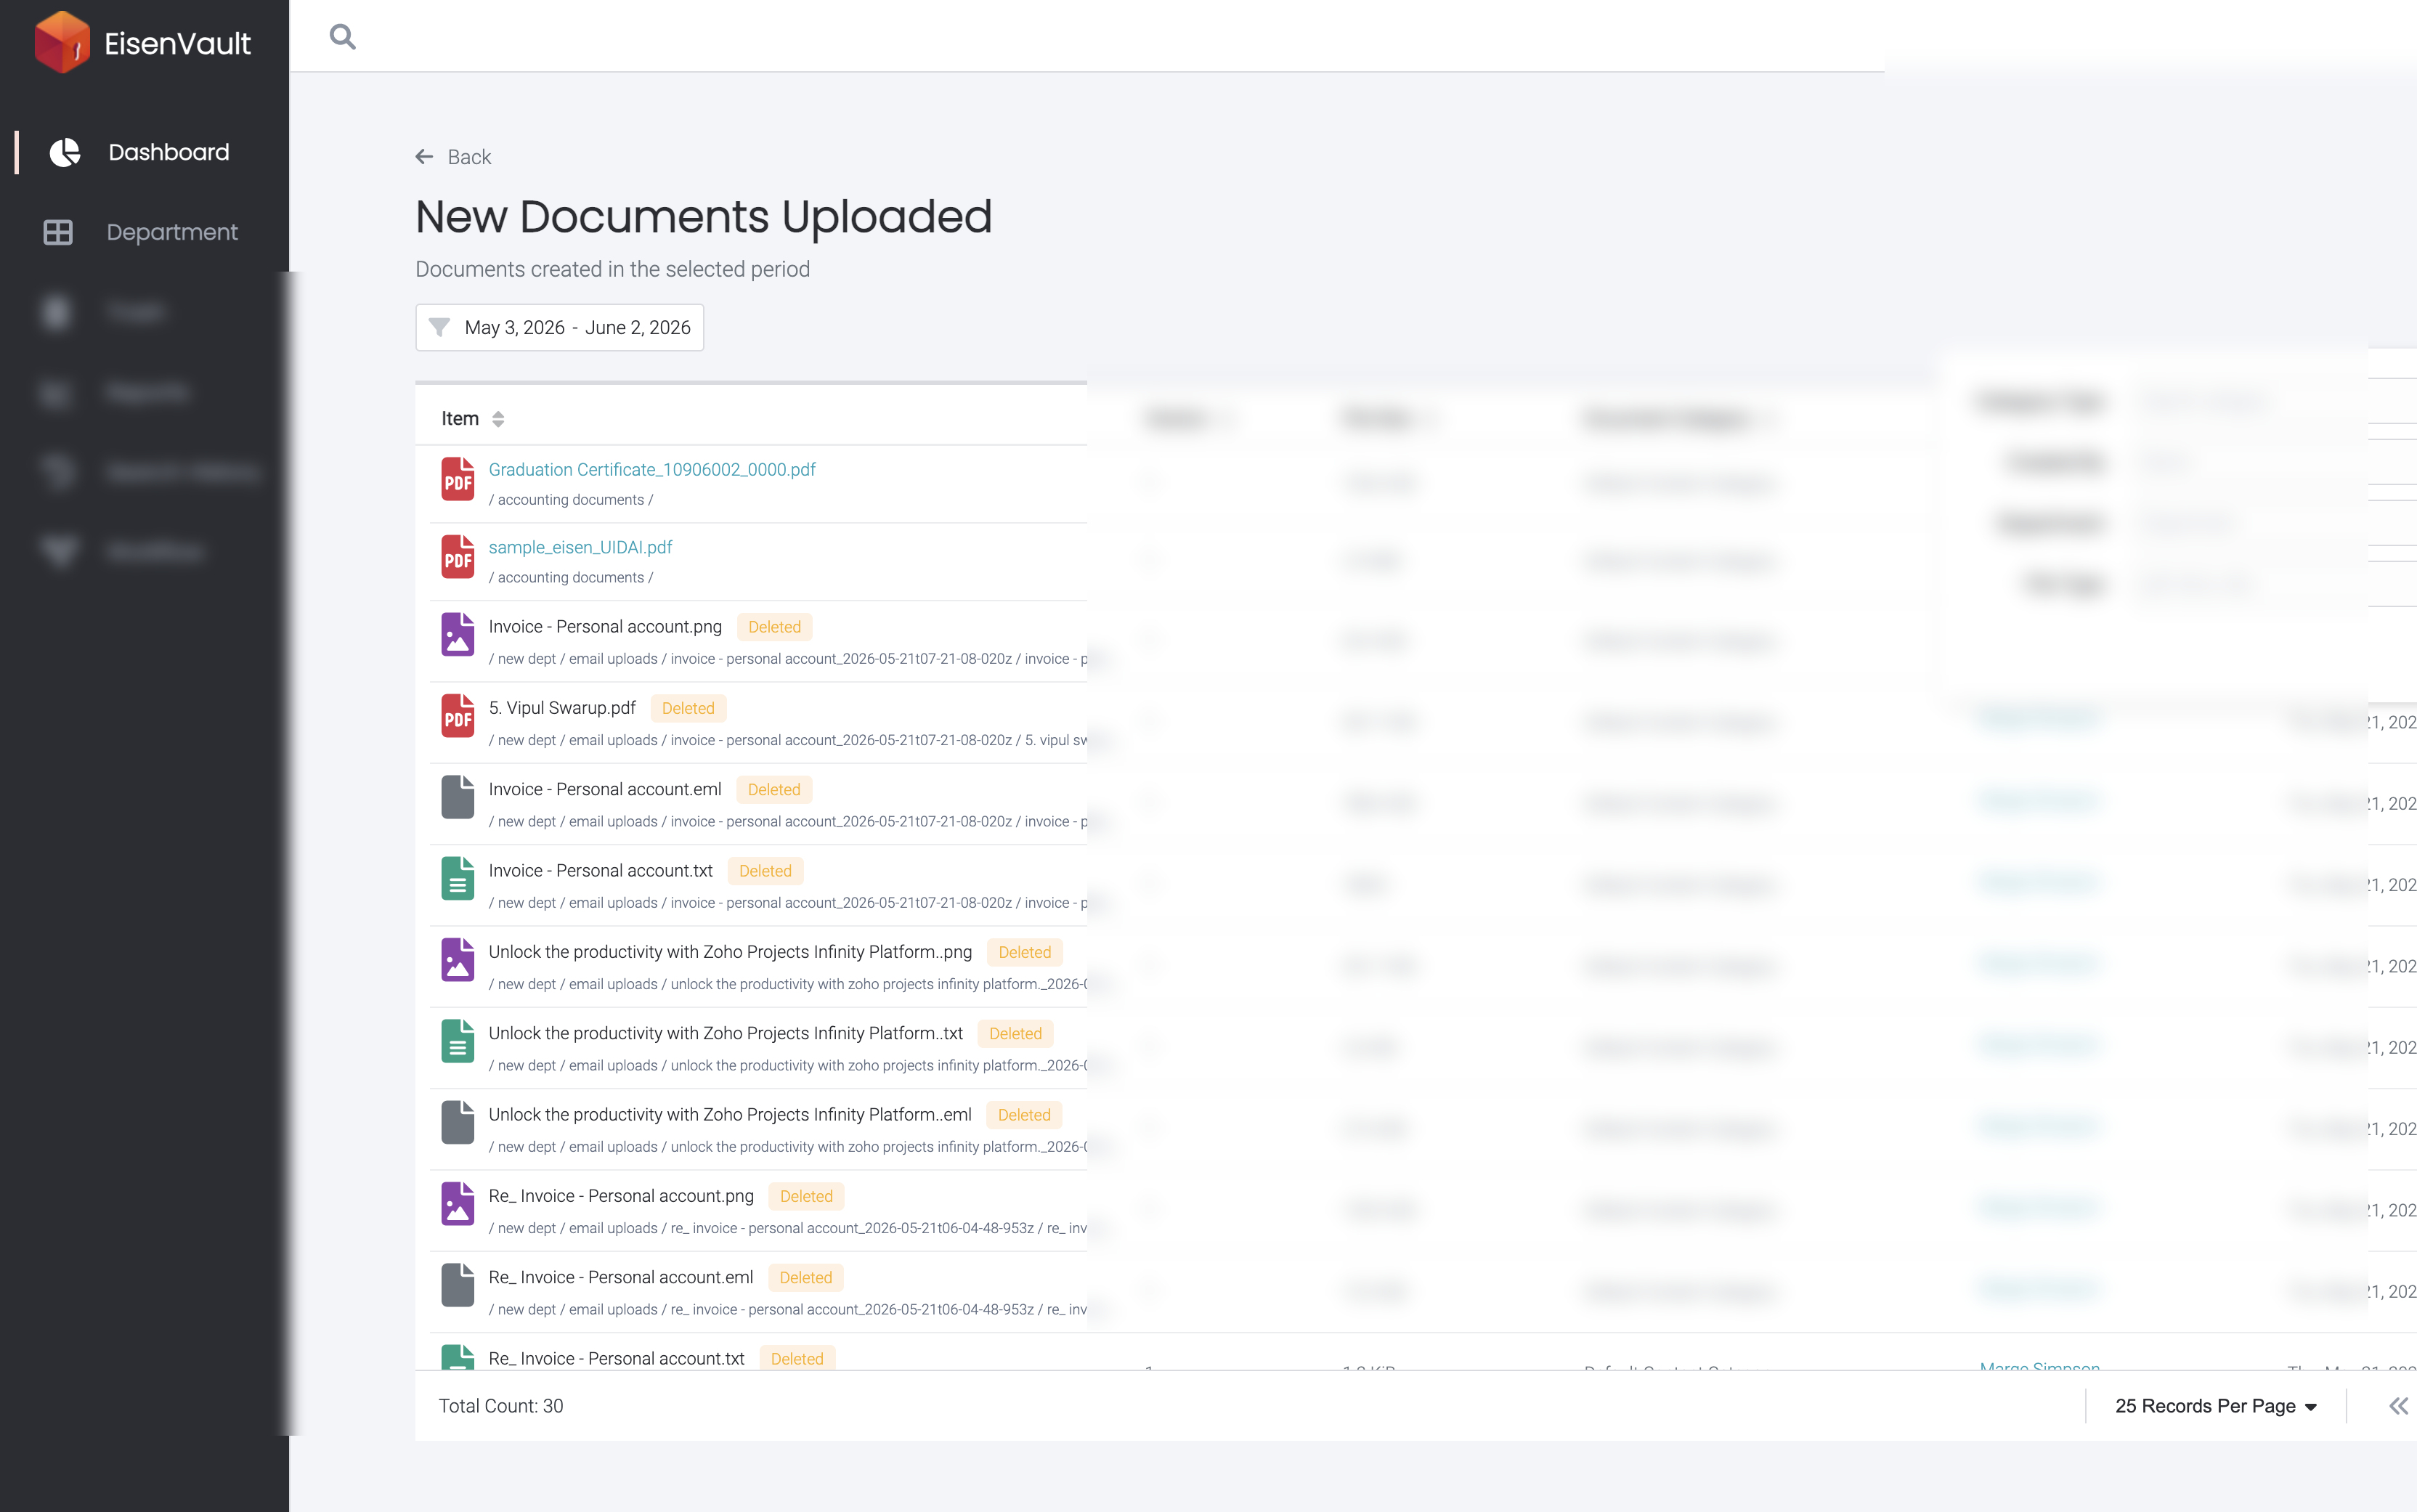The image size is (2417, 1512).
Task: Click file icon of Re_ Invoice - Personal account.eml
Action: click(458, 1285)
